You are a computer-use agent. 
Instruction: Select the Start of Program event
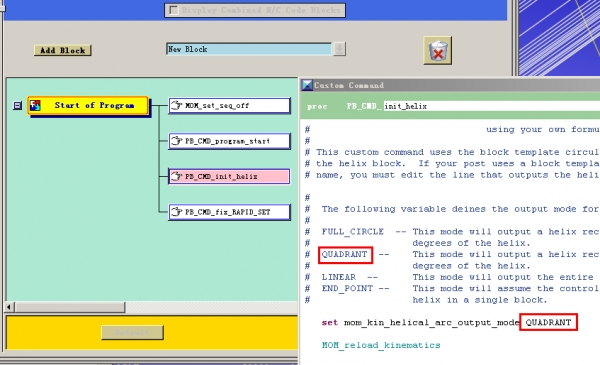[x=88, y=106]
